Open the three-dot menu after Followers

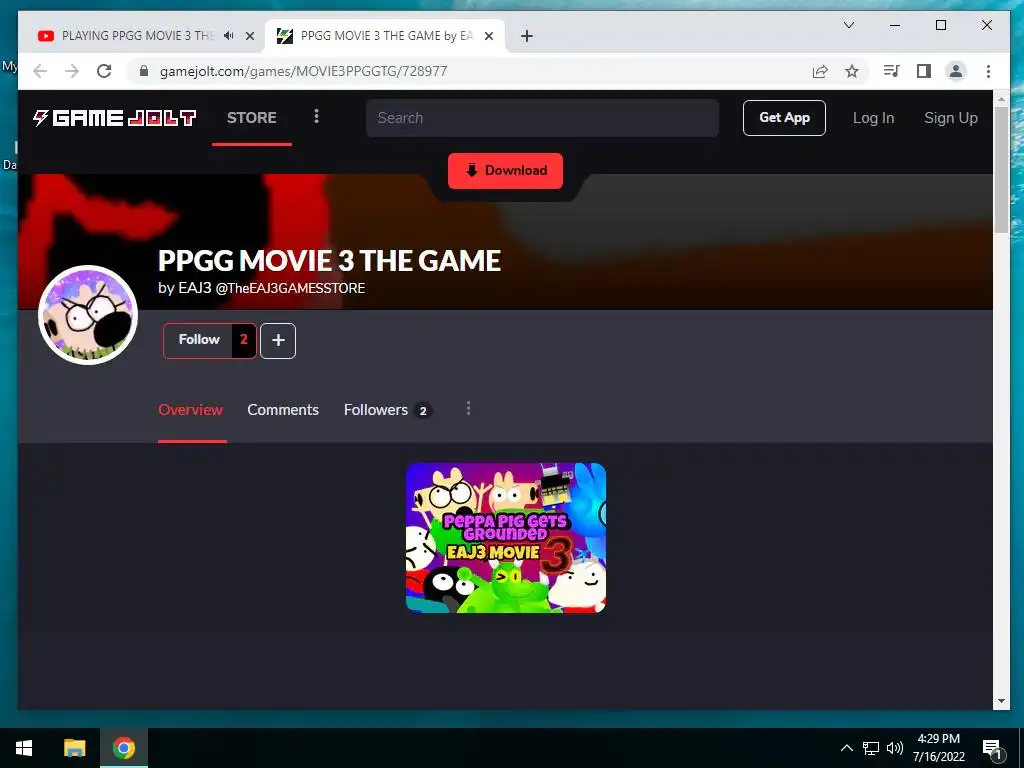point(468,409)
